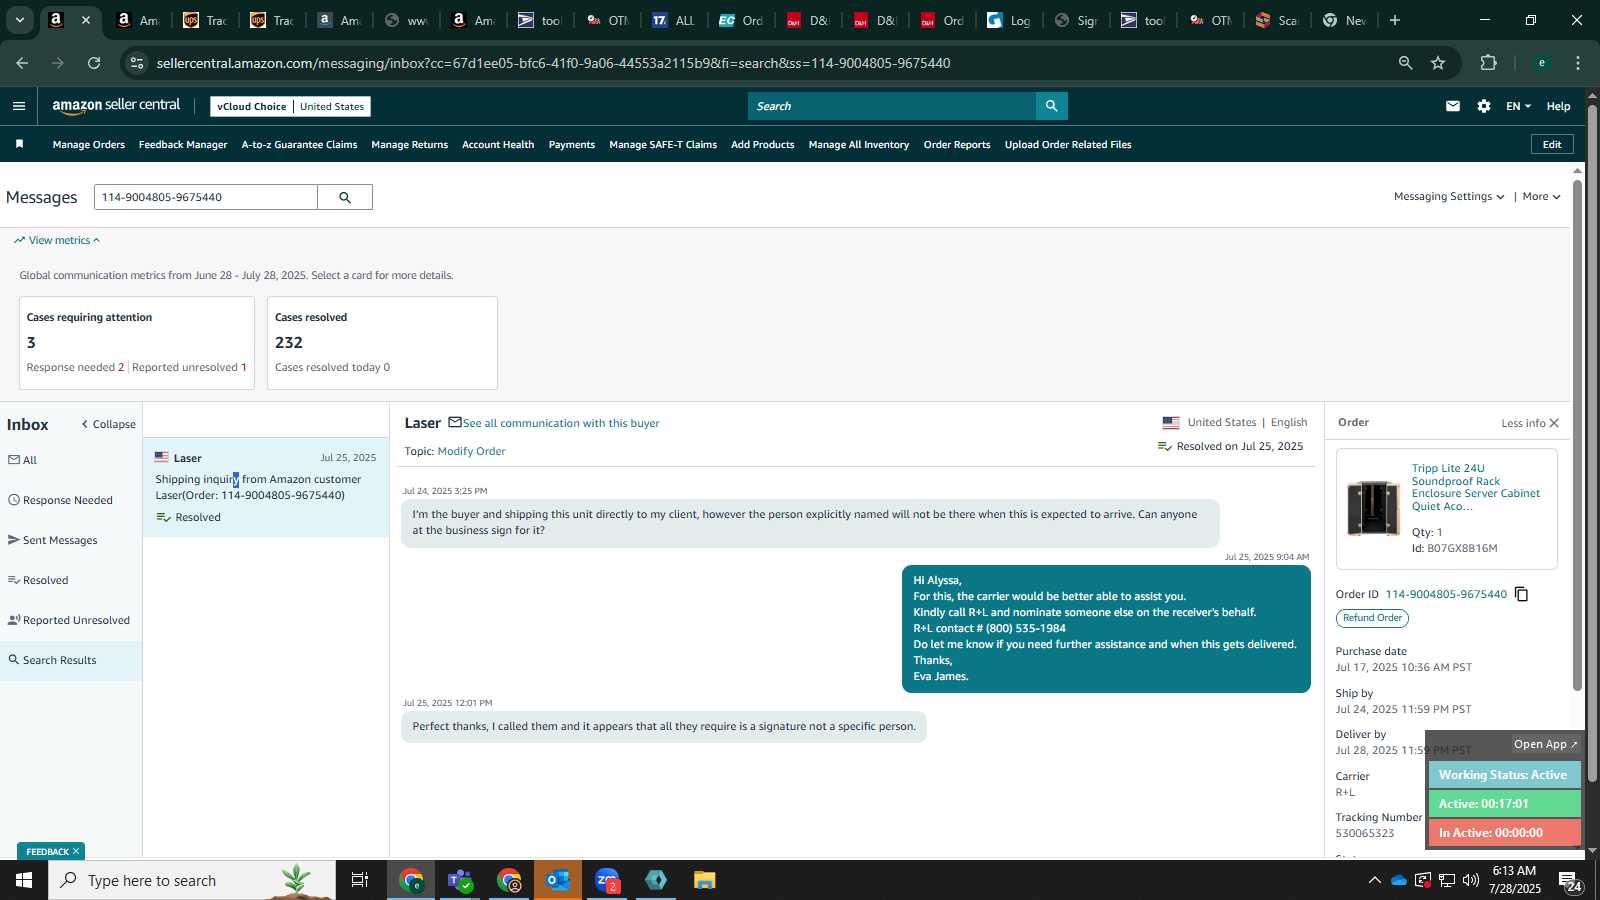Open the mail envelope icon in header
Image resolution: width=1600 pixels, height=900 pixels.
(x=1453, y=106)
